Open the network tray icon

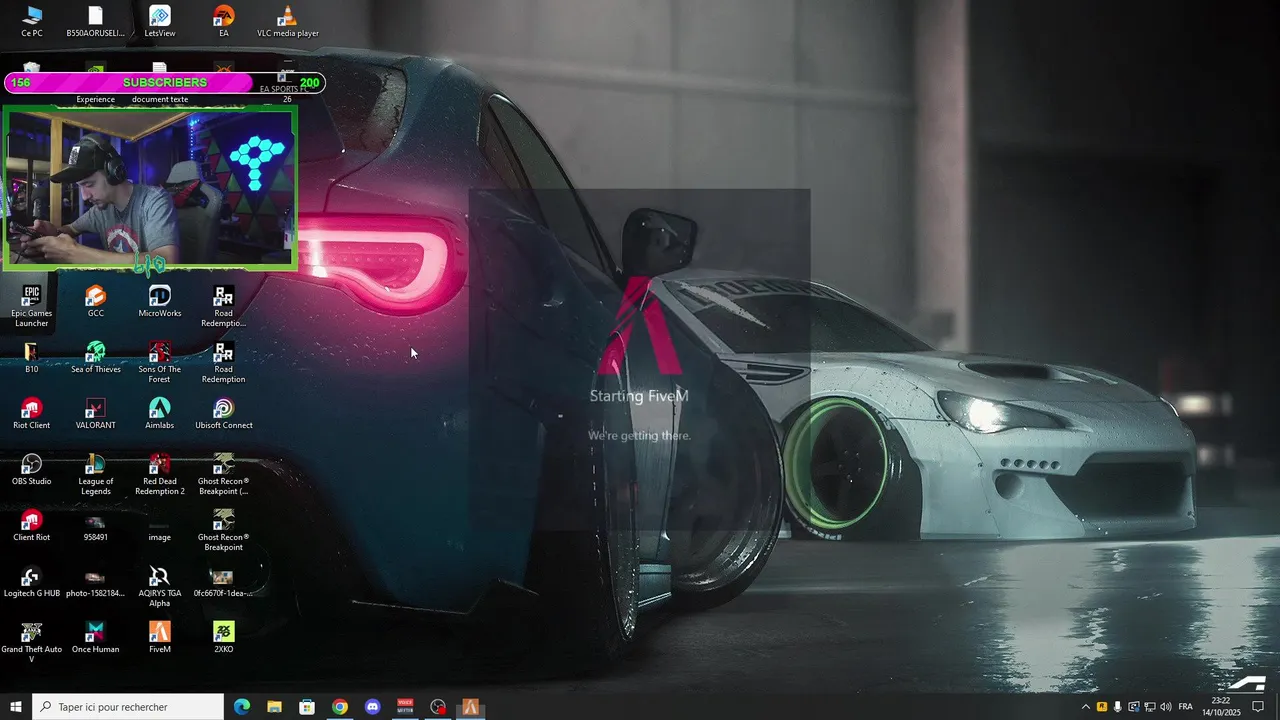coord(1150,707)
